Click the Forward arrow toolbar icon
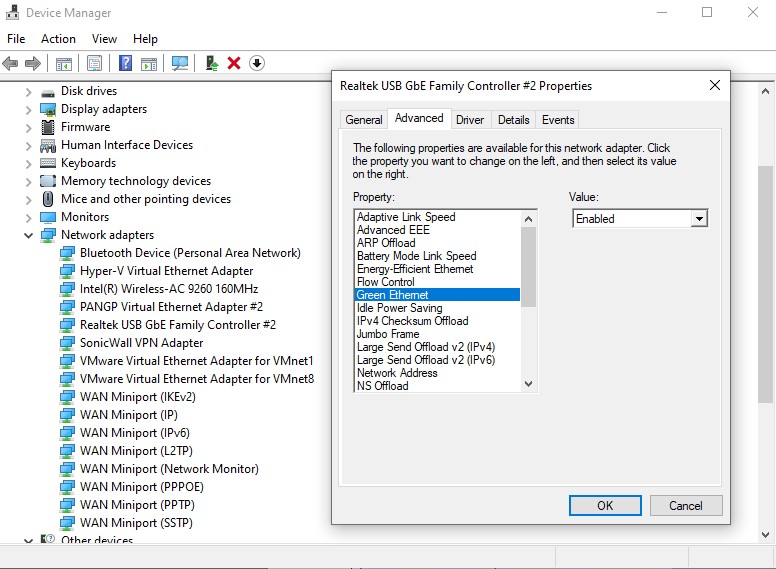This screenshot has height=569, width=776. click(x=33, y=63)
